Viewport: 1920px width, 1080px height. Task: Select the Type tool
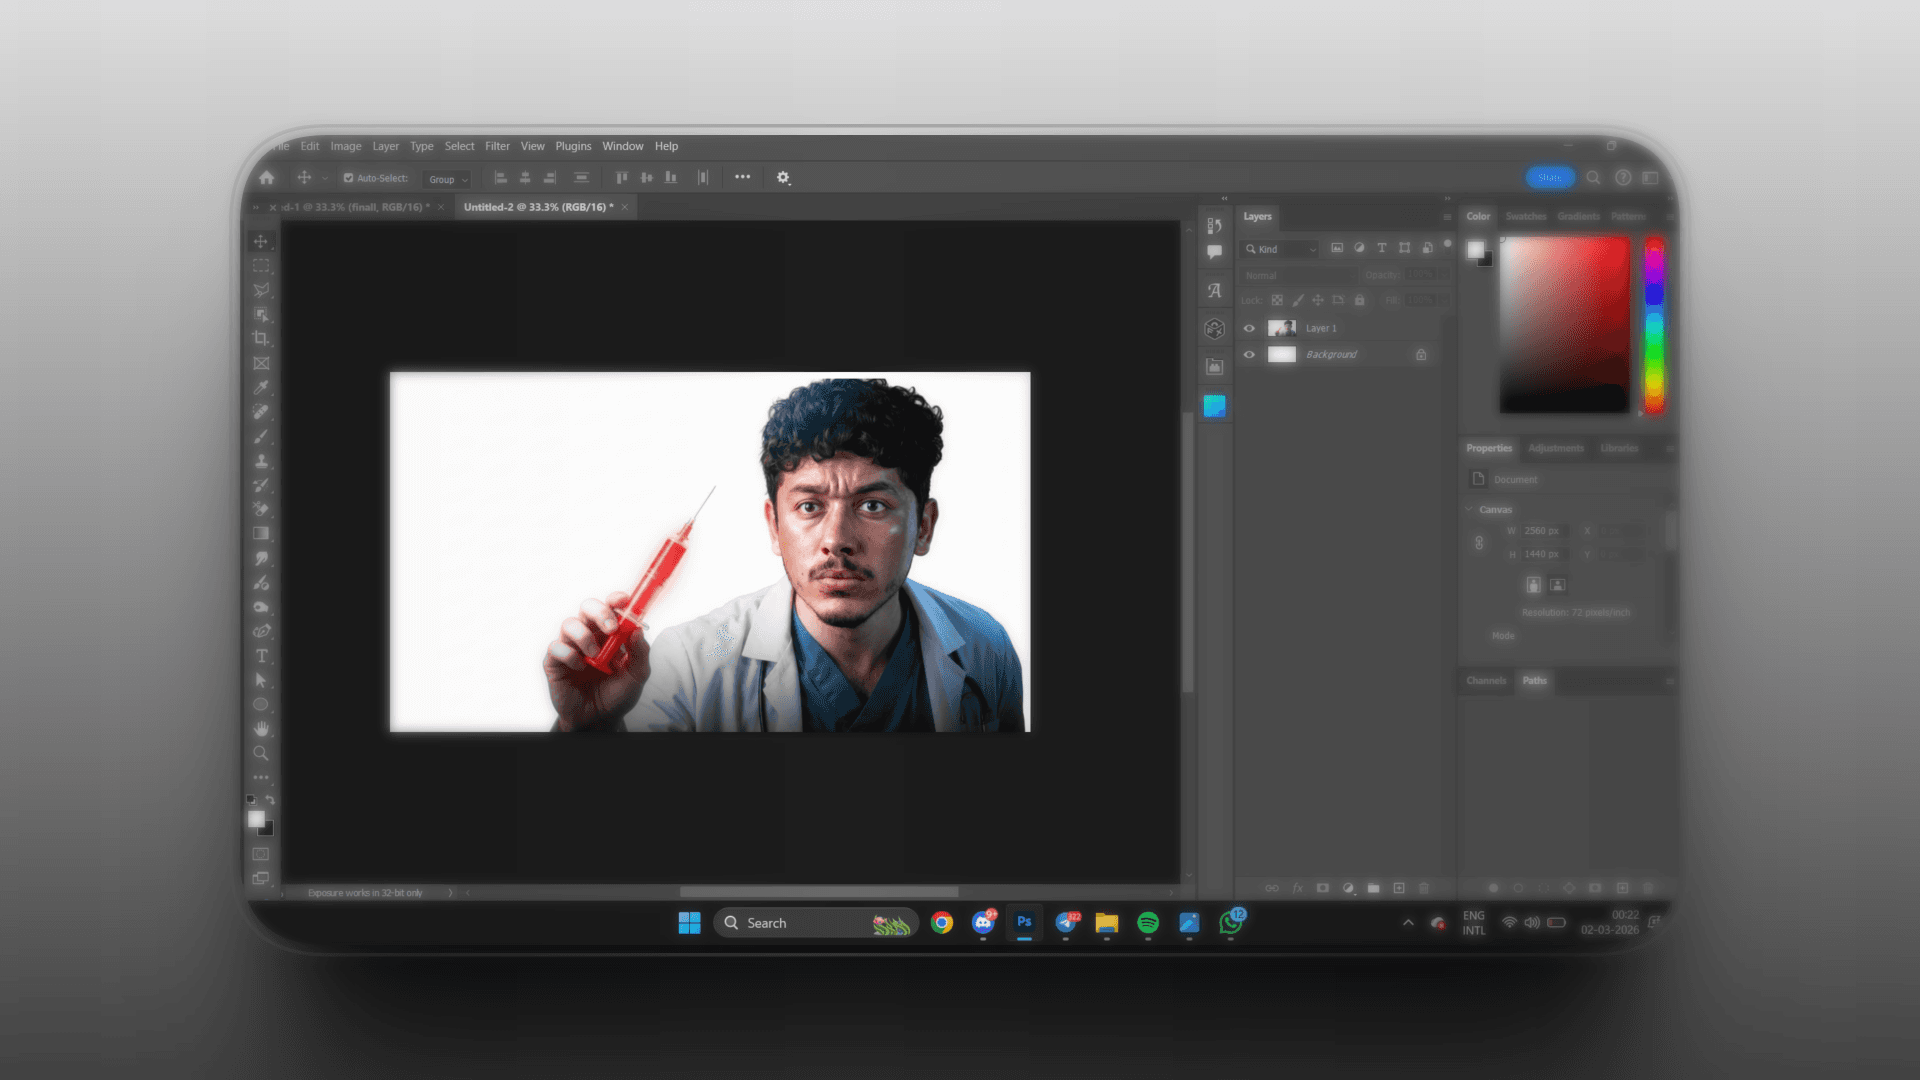click(x=261, y=656)
